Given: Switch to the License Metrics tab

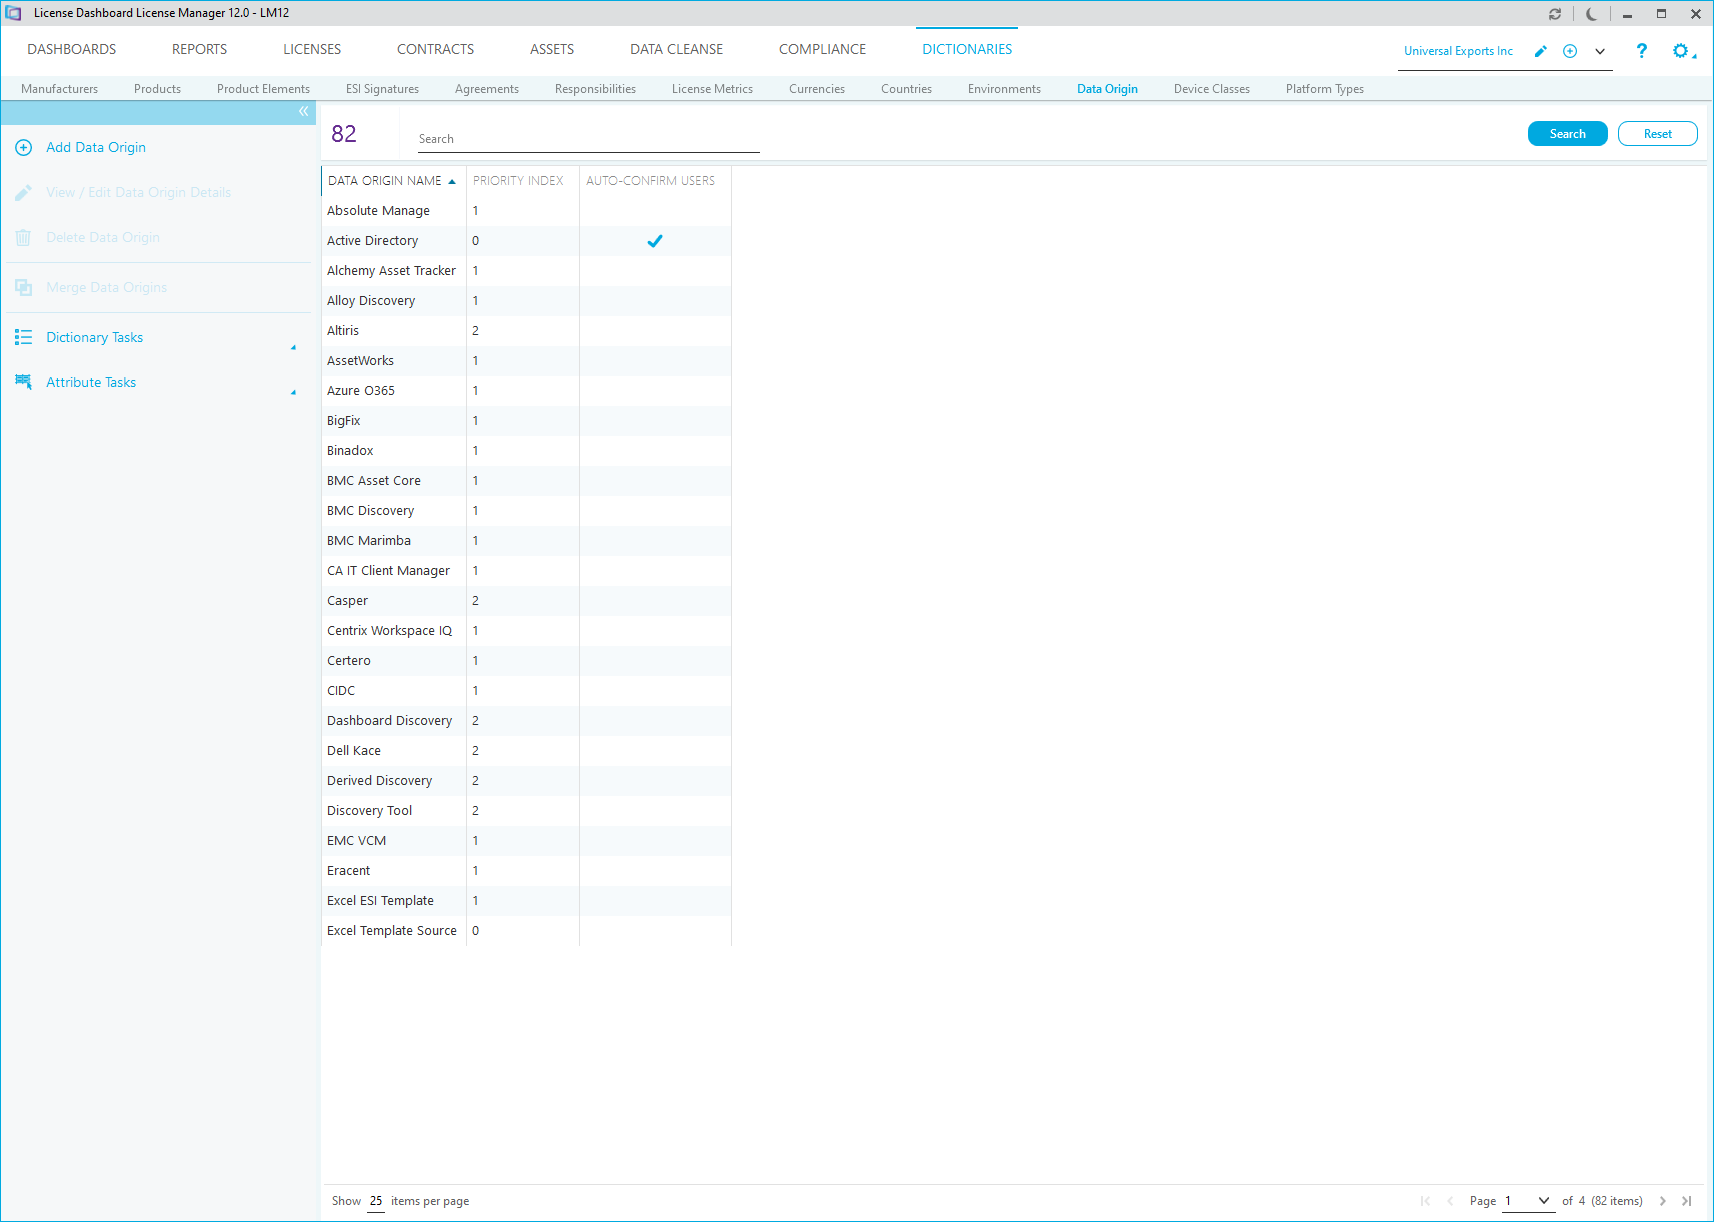Looking at the screenshot, I should pyautogui.click(x=713, y=89).
